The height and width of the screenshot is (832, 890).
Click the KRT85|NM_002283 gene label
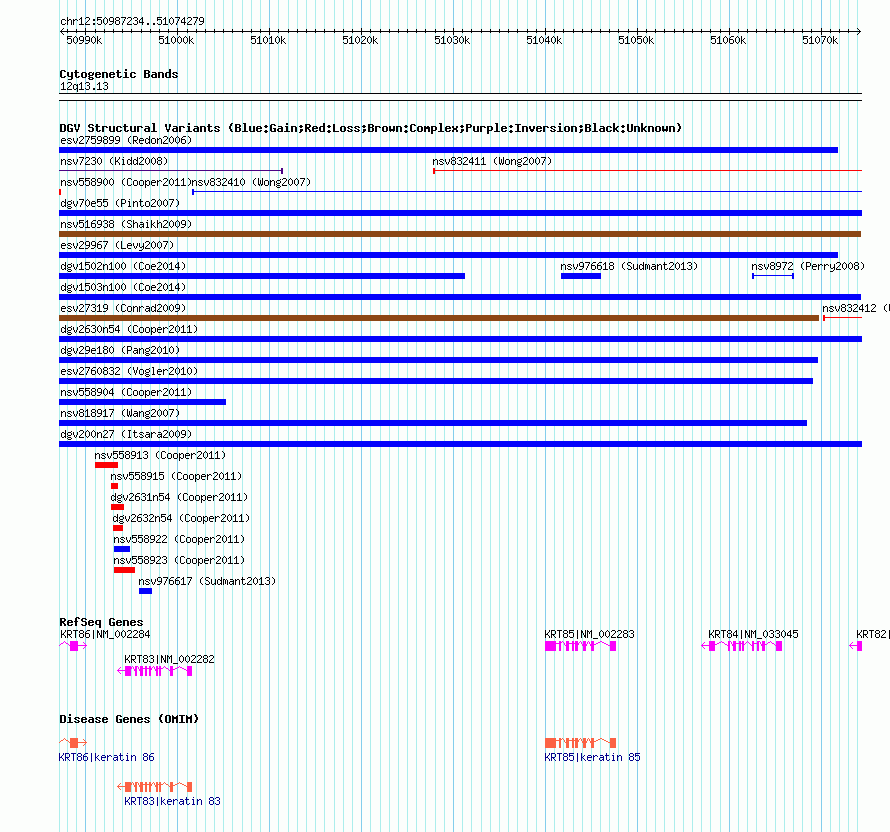point(589,634)
